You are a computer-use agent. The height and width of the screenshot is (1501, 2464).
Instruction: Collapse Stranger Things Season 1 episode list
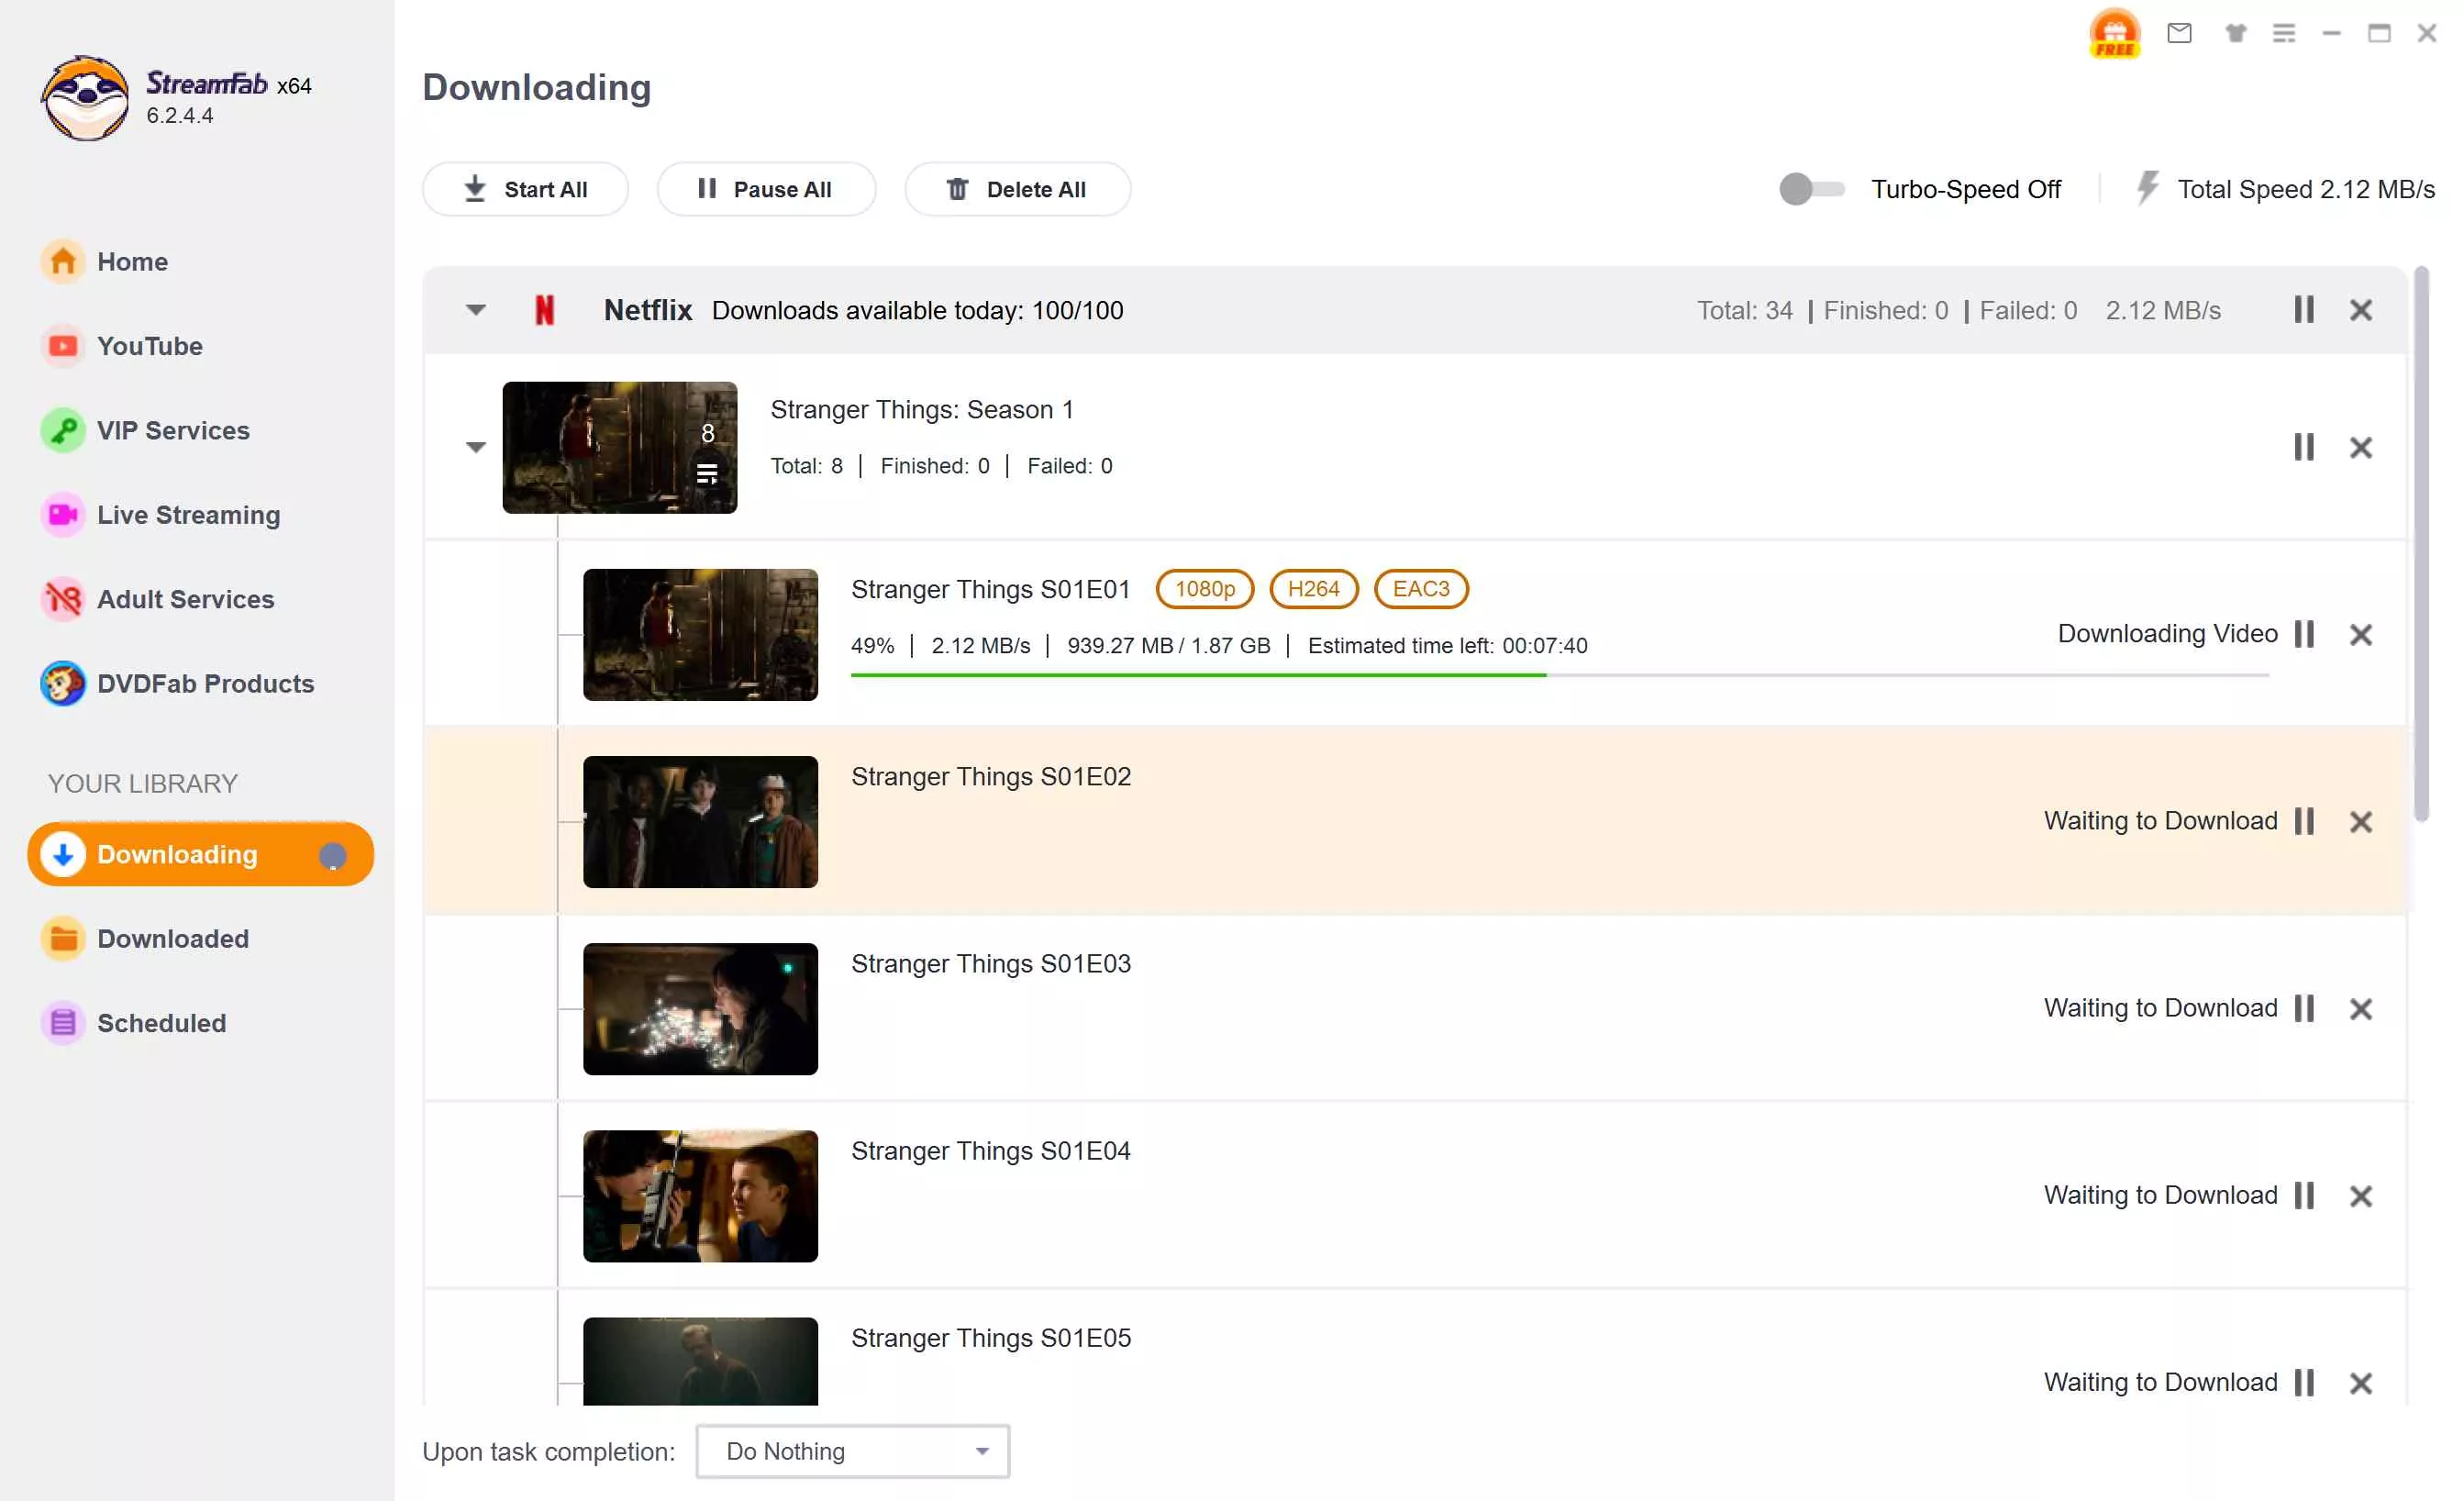pos(476,447)
